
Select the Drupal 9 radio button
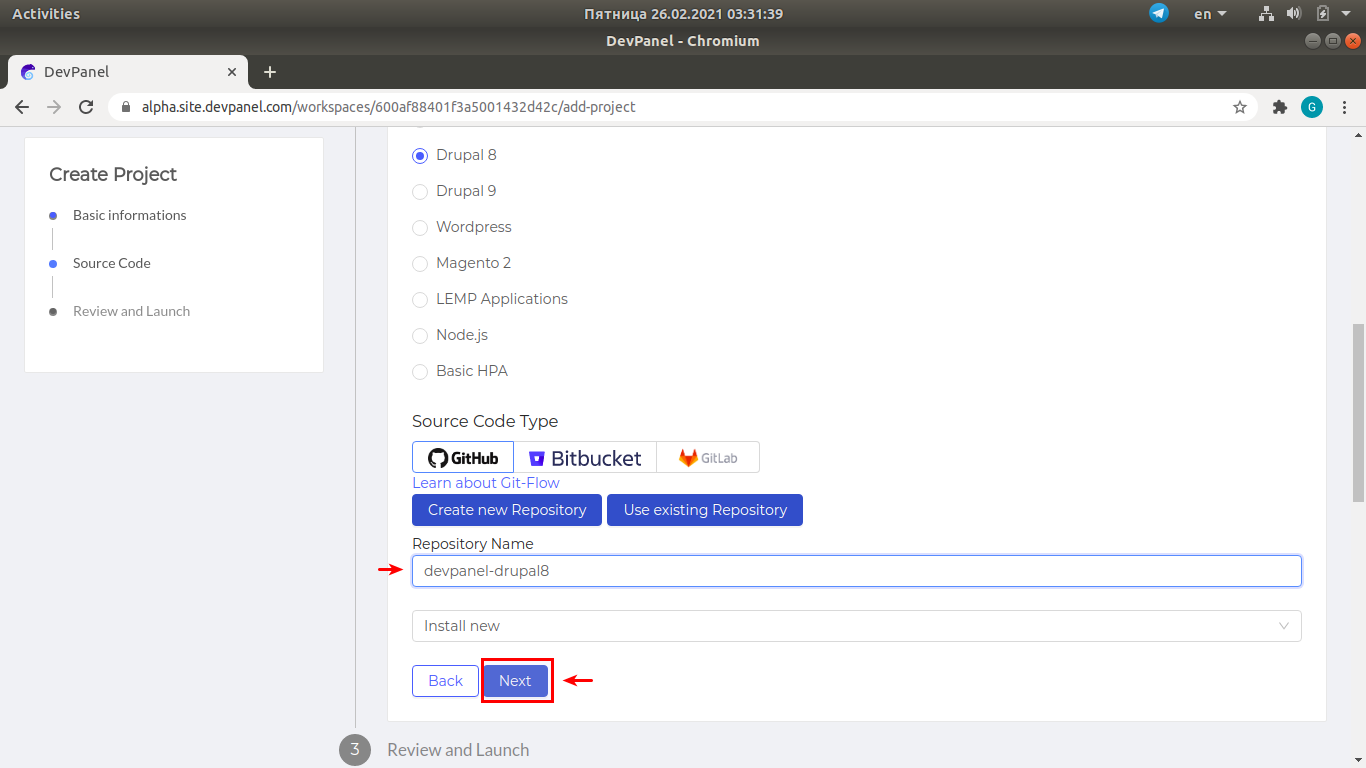(x=419, y=191)
